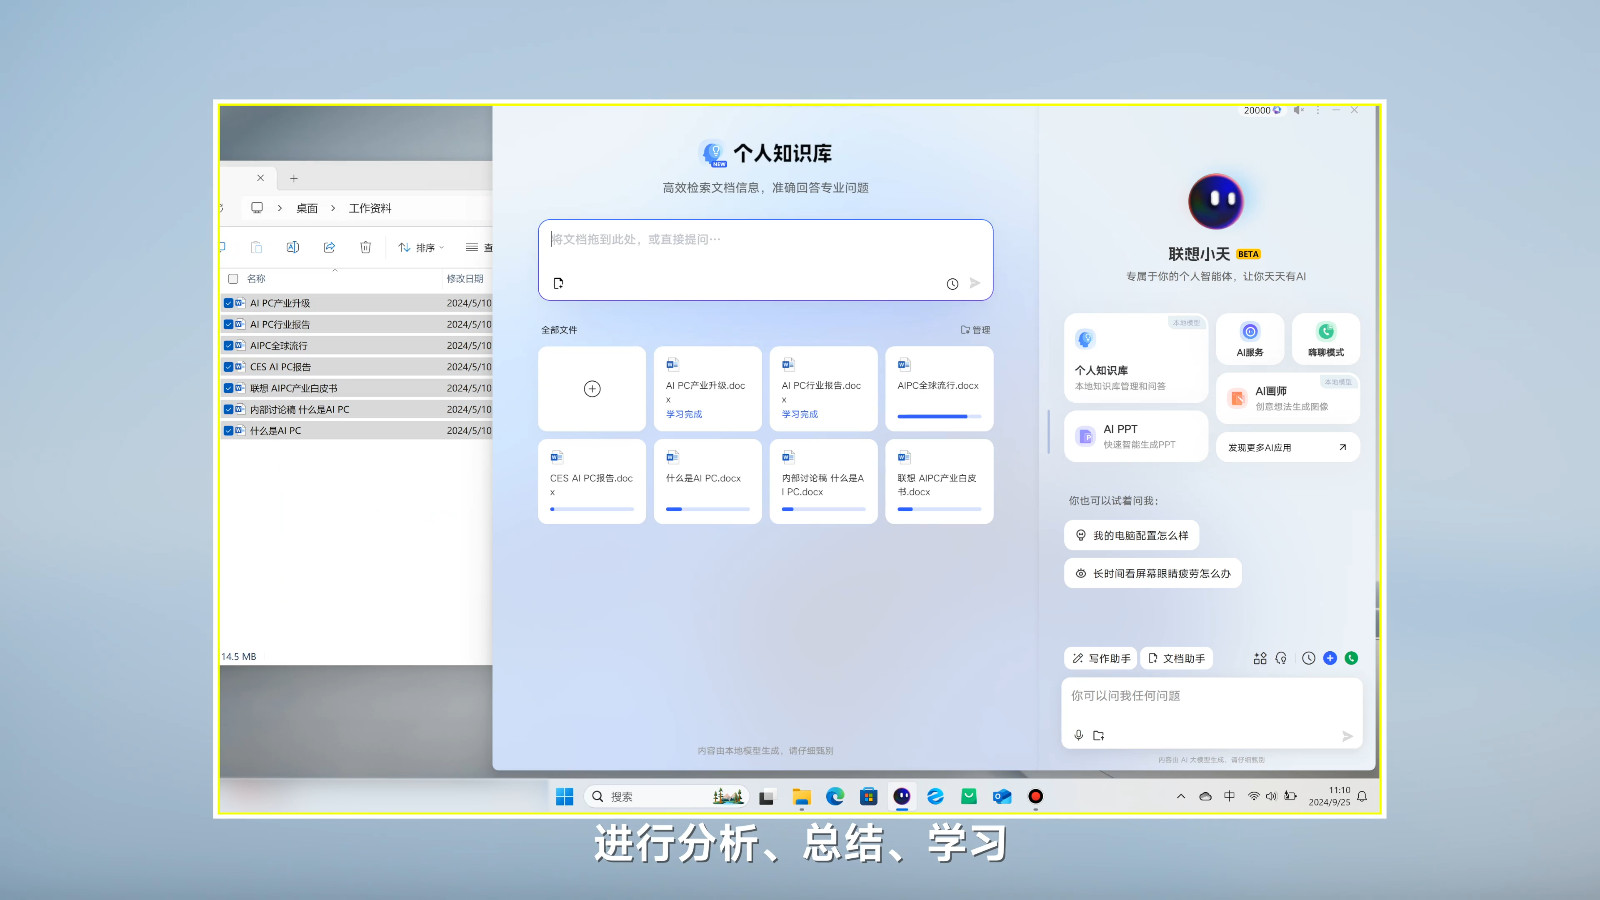Click the apps grid icon above chat input
Viewport: 1600px width, 900px height.
point(1260,658)
